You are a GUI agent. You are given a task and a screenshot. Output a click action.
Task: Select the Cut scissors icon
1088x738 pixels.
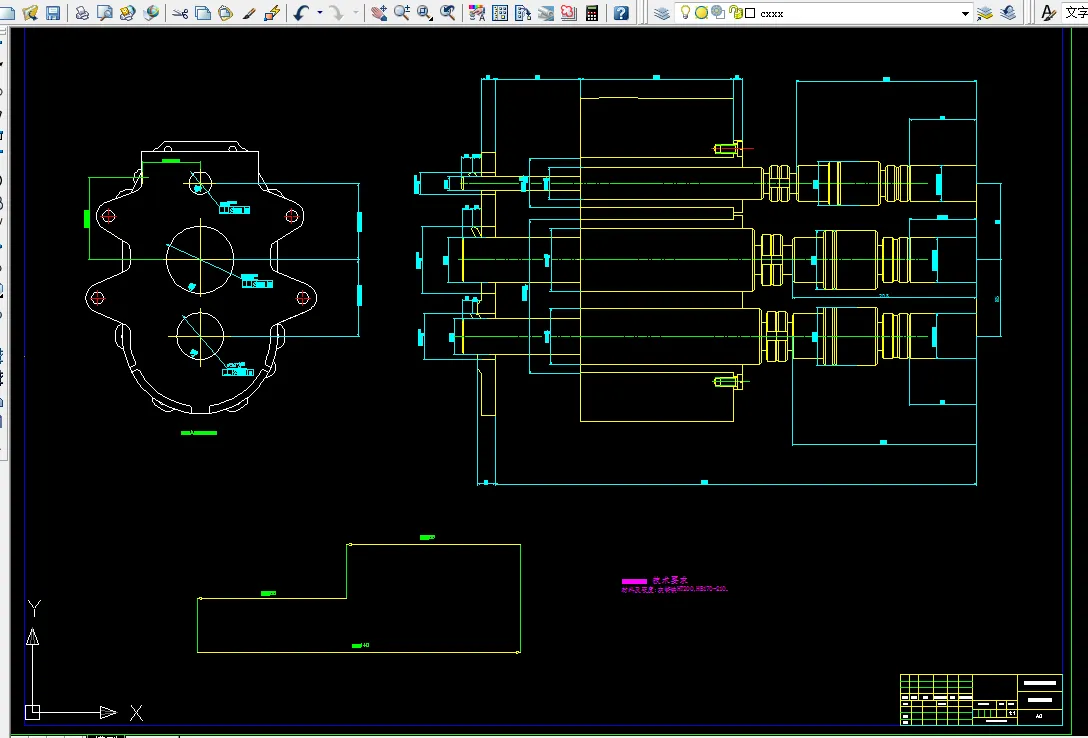(x=180, y=13)
